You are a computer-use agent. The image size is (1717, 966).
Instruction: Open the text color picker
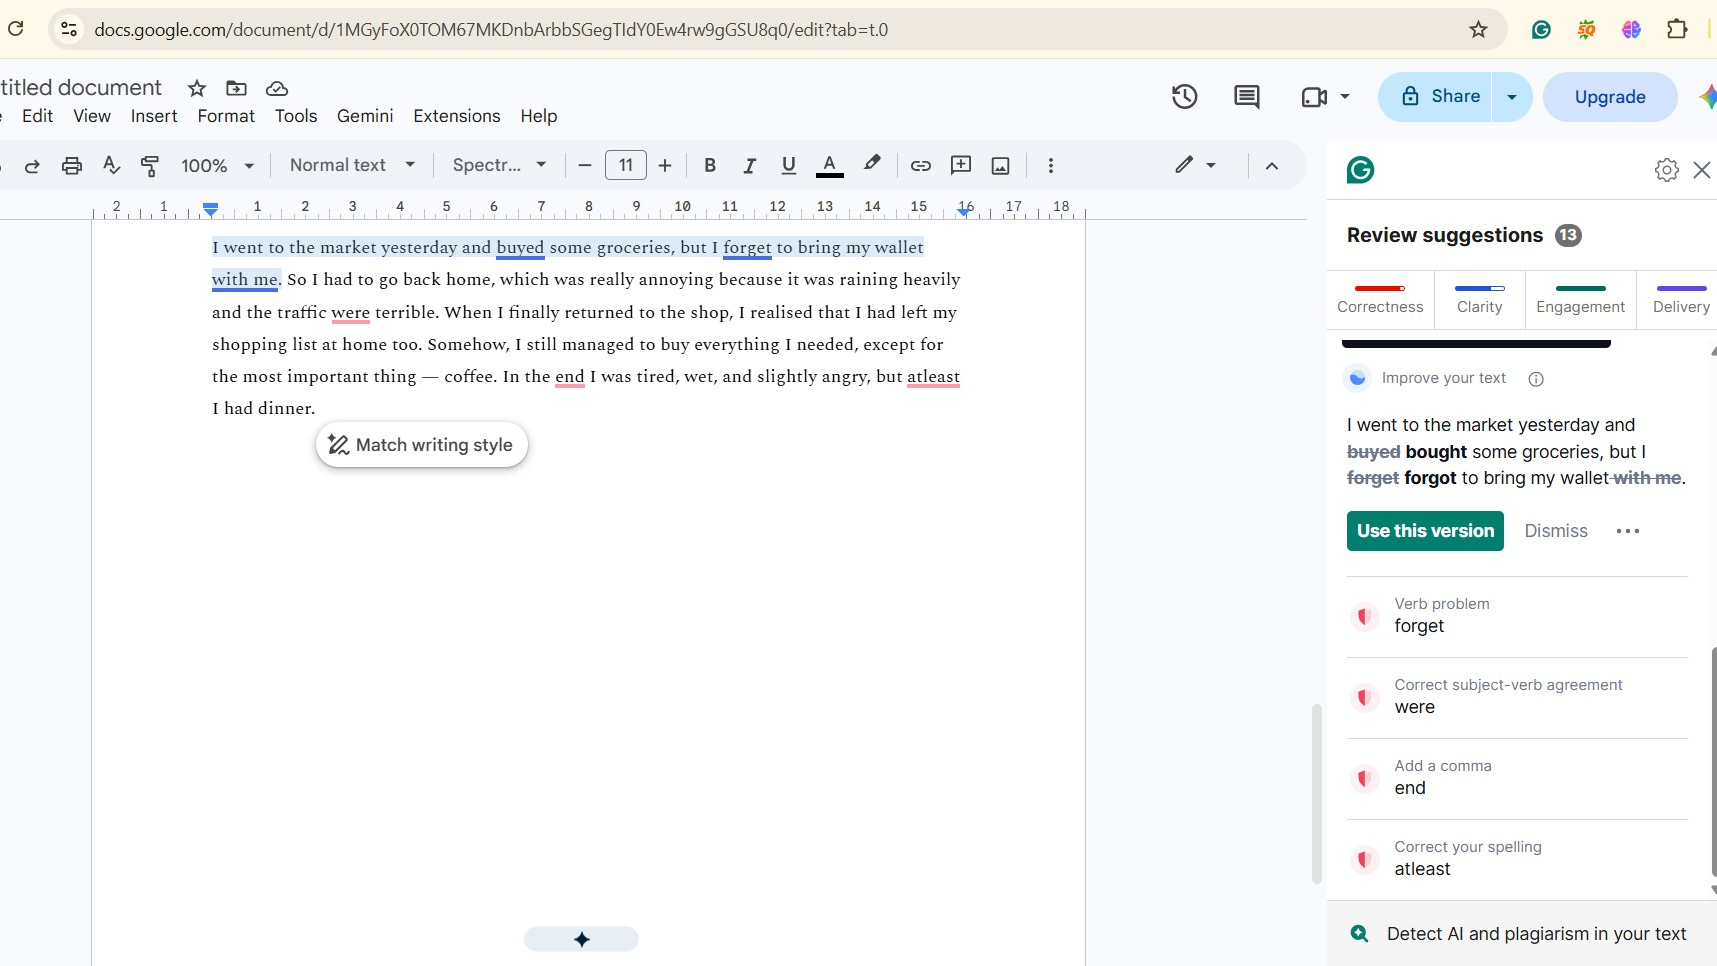point(829,166)
